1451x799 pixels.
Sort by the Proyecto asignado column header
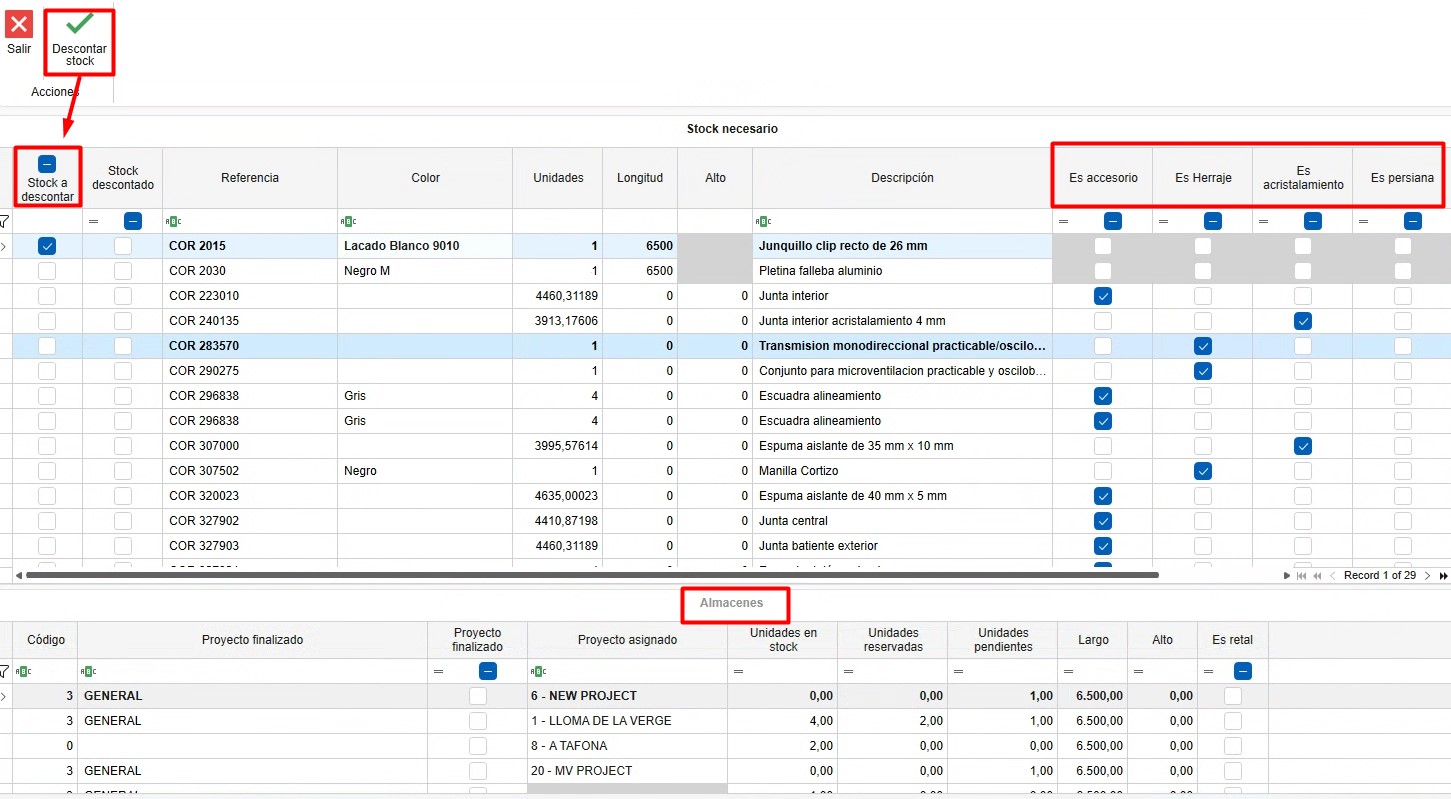[627, 640]
